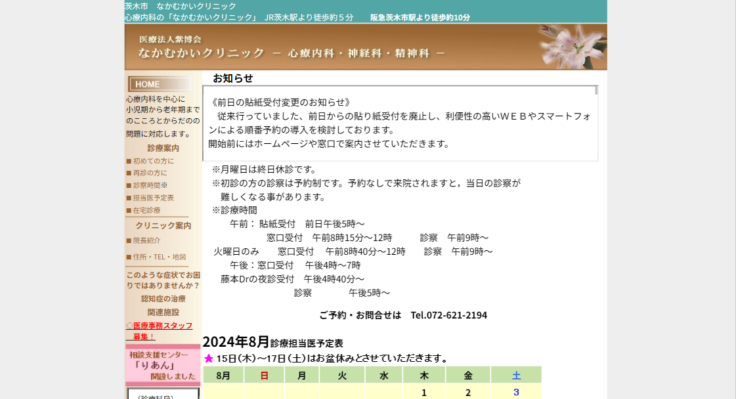Click このような症状でお困りではありませんか？ text
The image size is (736, 399).
163,280
